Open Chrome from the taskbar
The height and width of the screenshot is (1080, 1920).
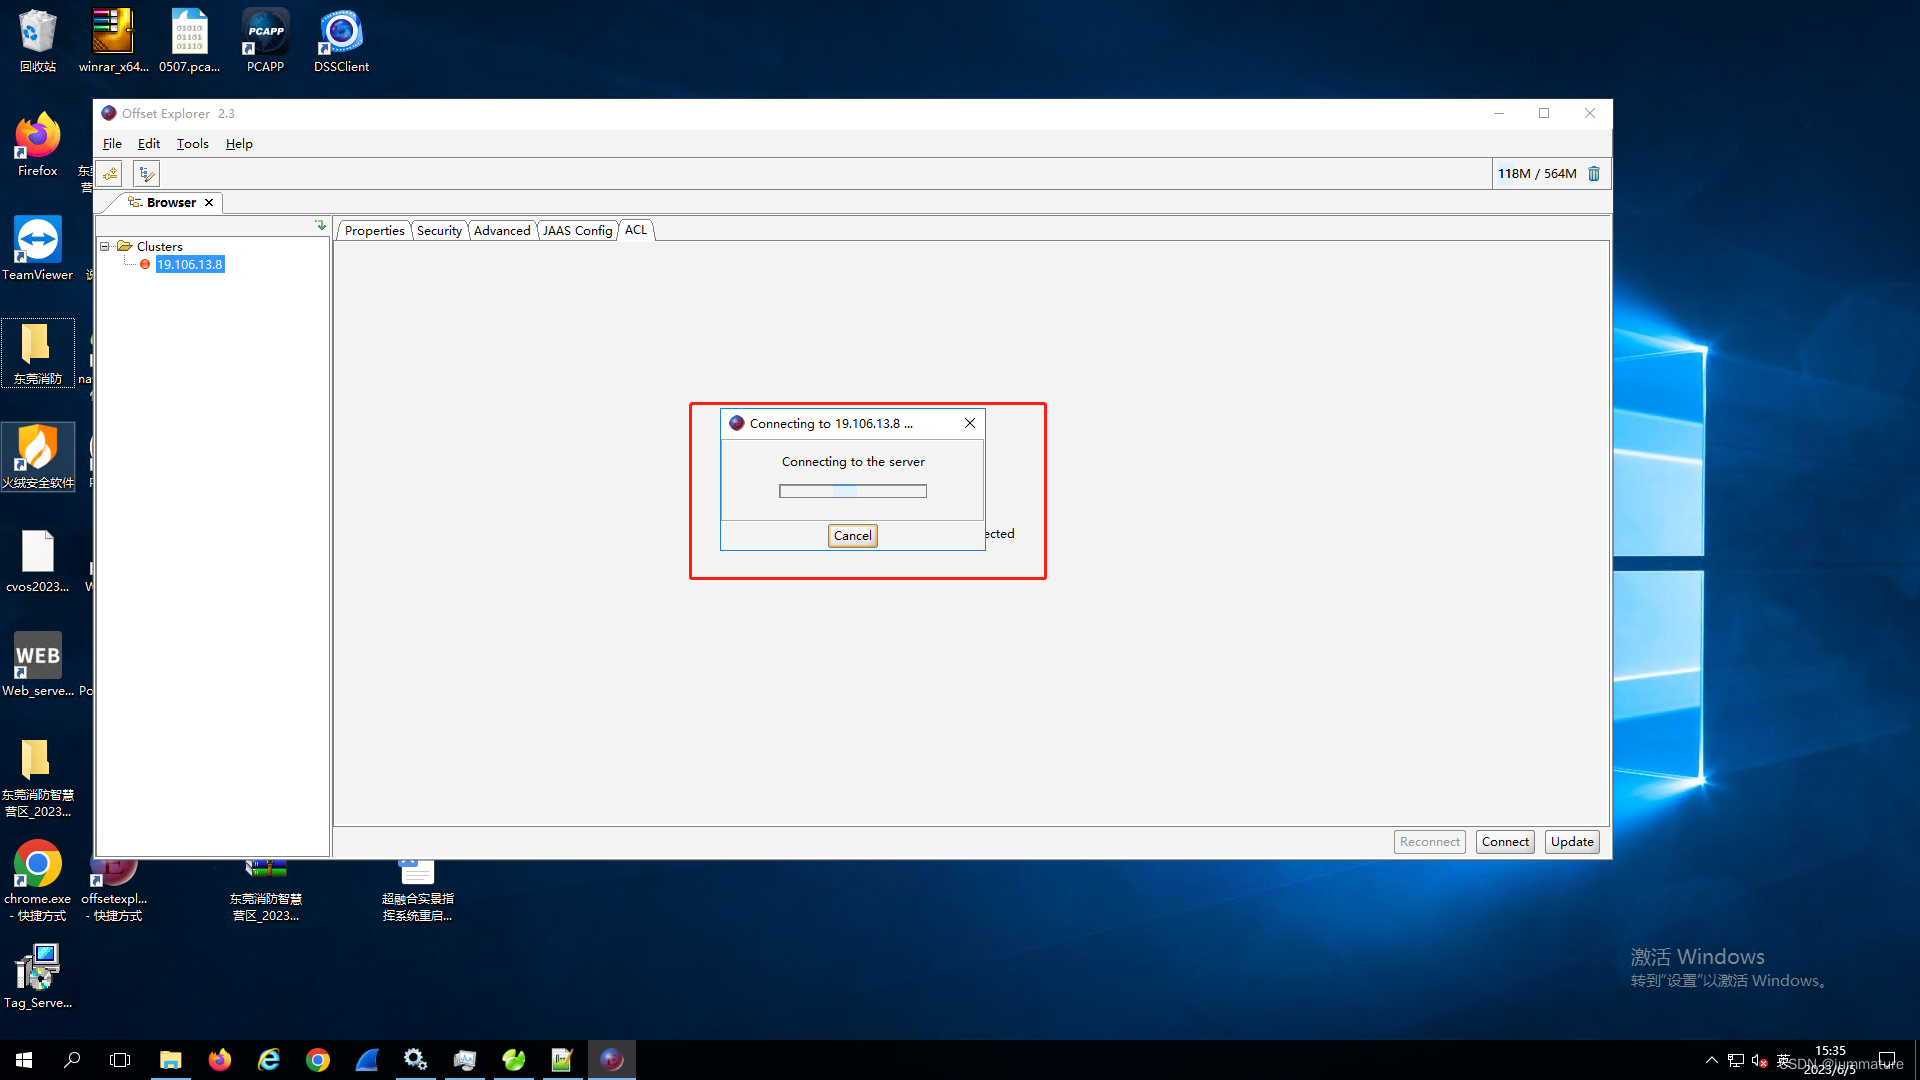click(x=318, y=1060)
